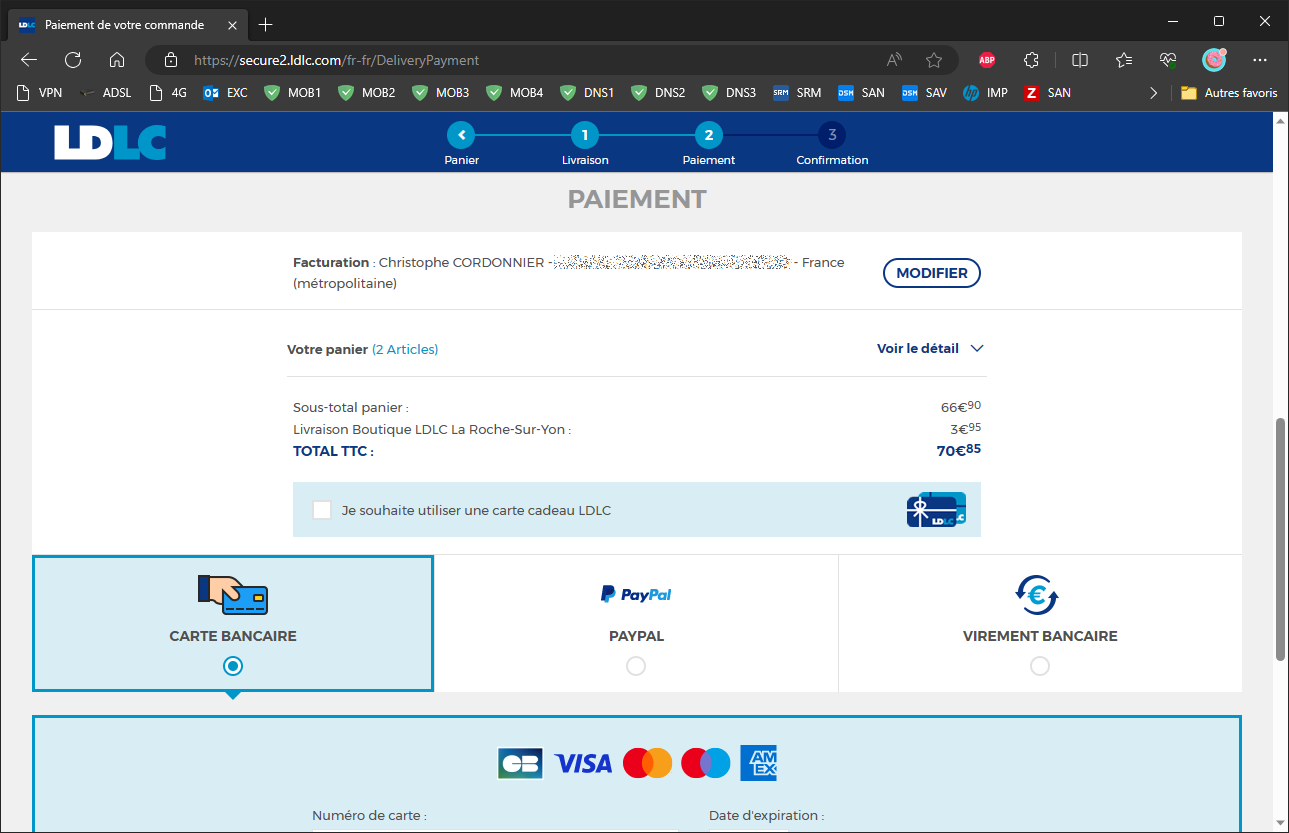Open Autres favoris folder
This screenshot has width=1289, height=833.
[x=1229, y=93]
